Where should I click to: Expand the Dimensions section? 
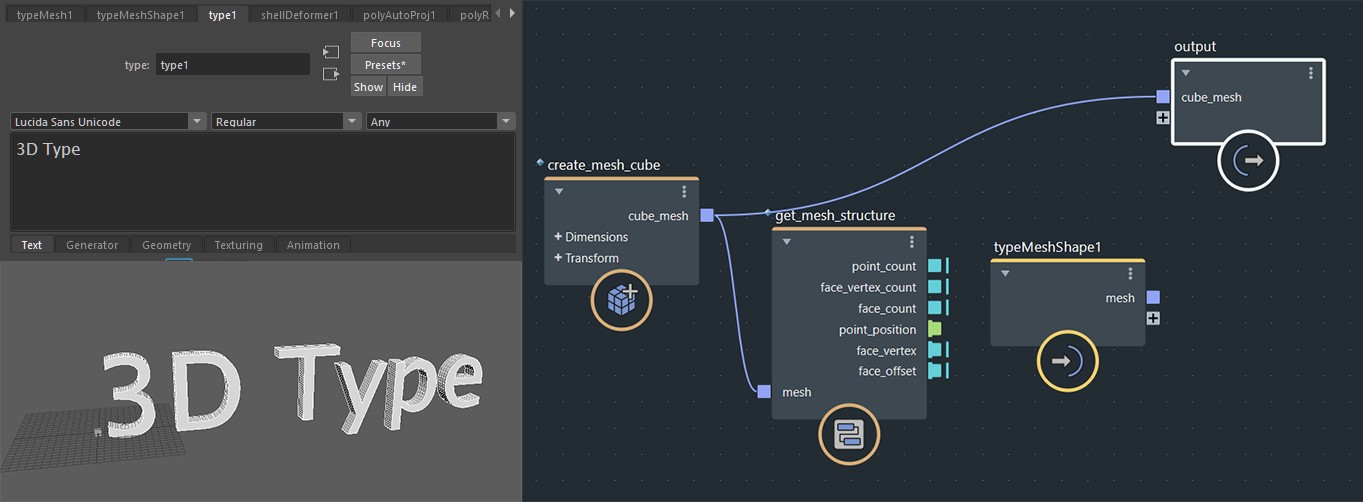[591, 237]
